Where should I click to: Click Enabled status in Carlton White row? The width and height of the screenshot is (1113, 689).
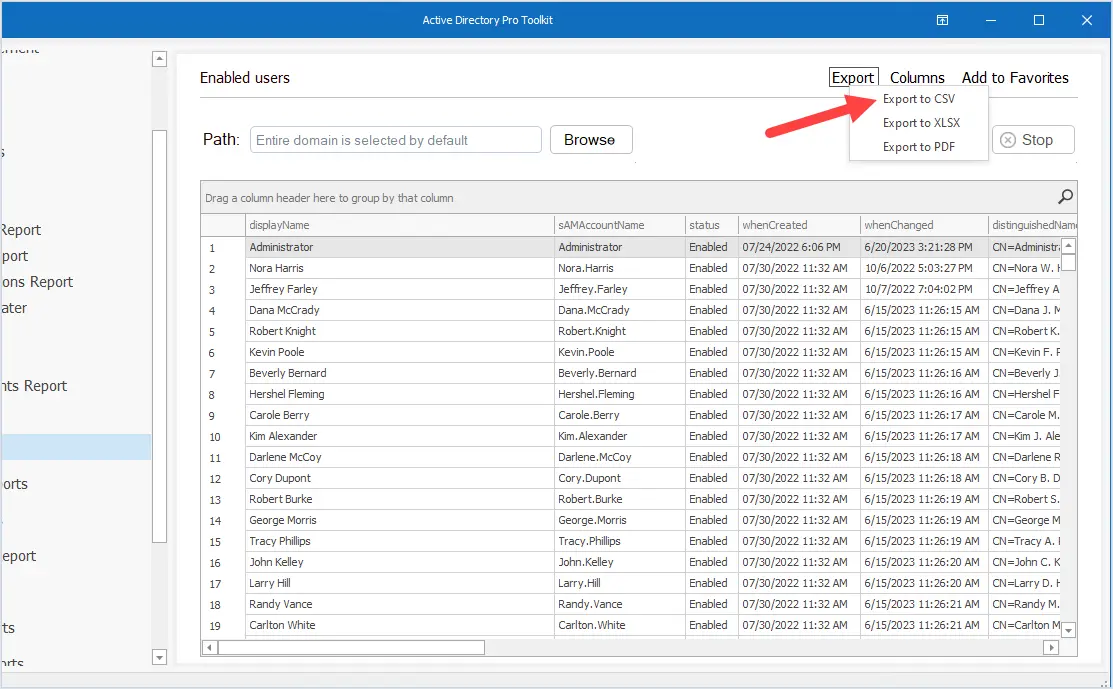click(x=711, y=625)
